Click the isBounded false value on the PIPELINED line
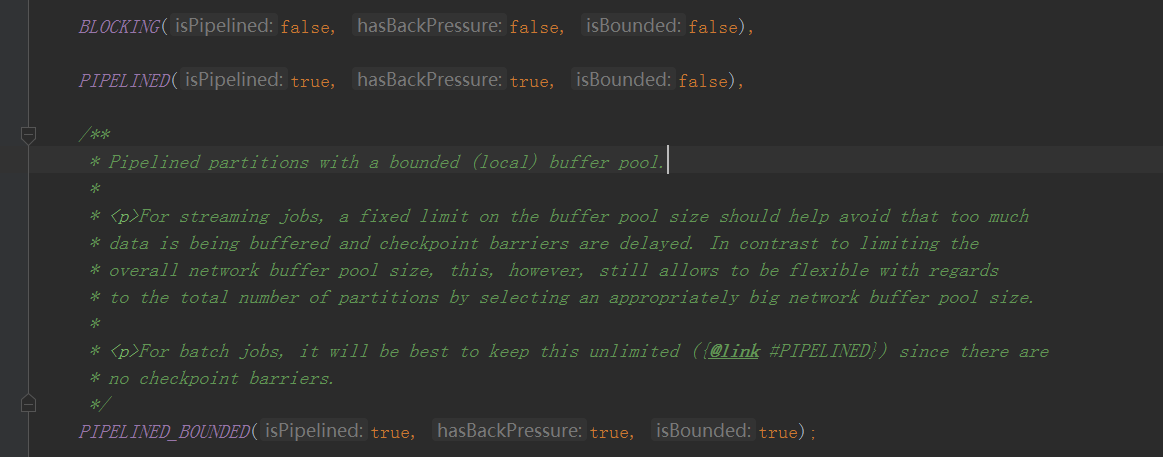 (x=702, y=82)
